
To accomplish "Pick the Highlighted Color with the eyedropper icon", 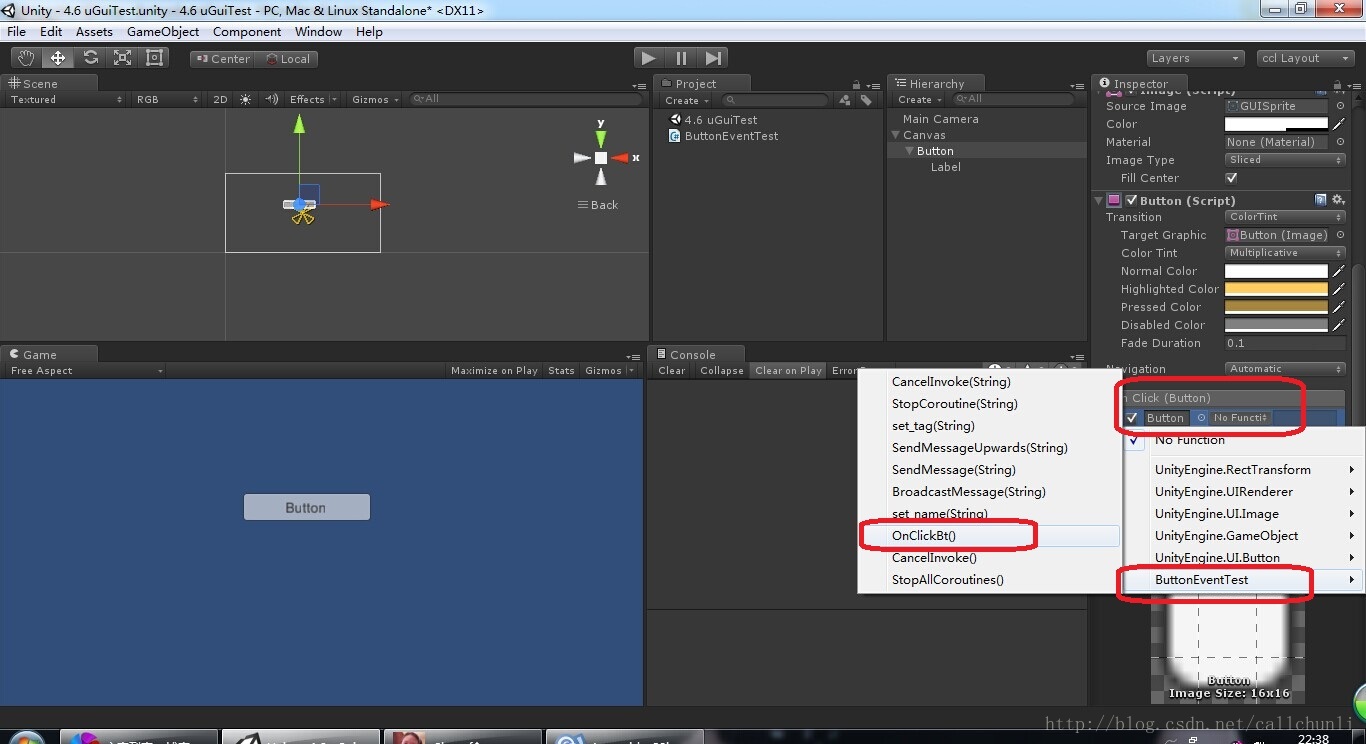I will pyautogui.click(x=1339, y=289).
